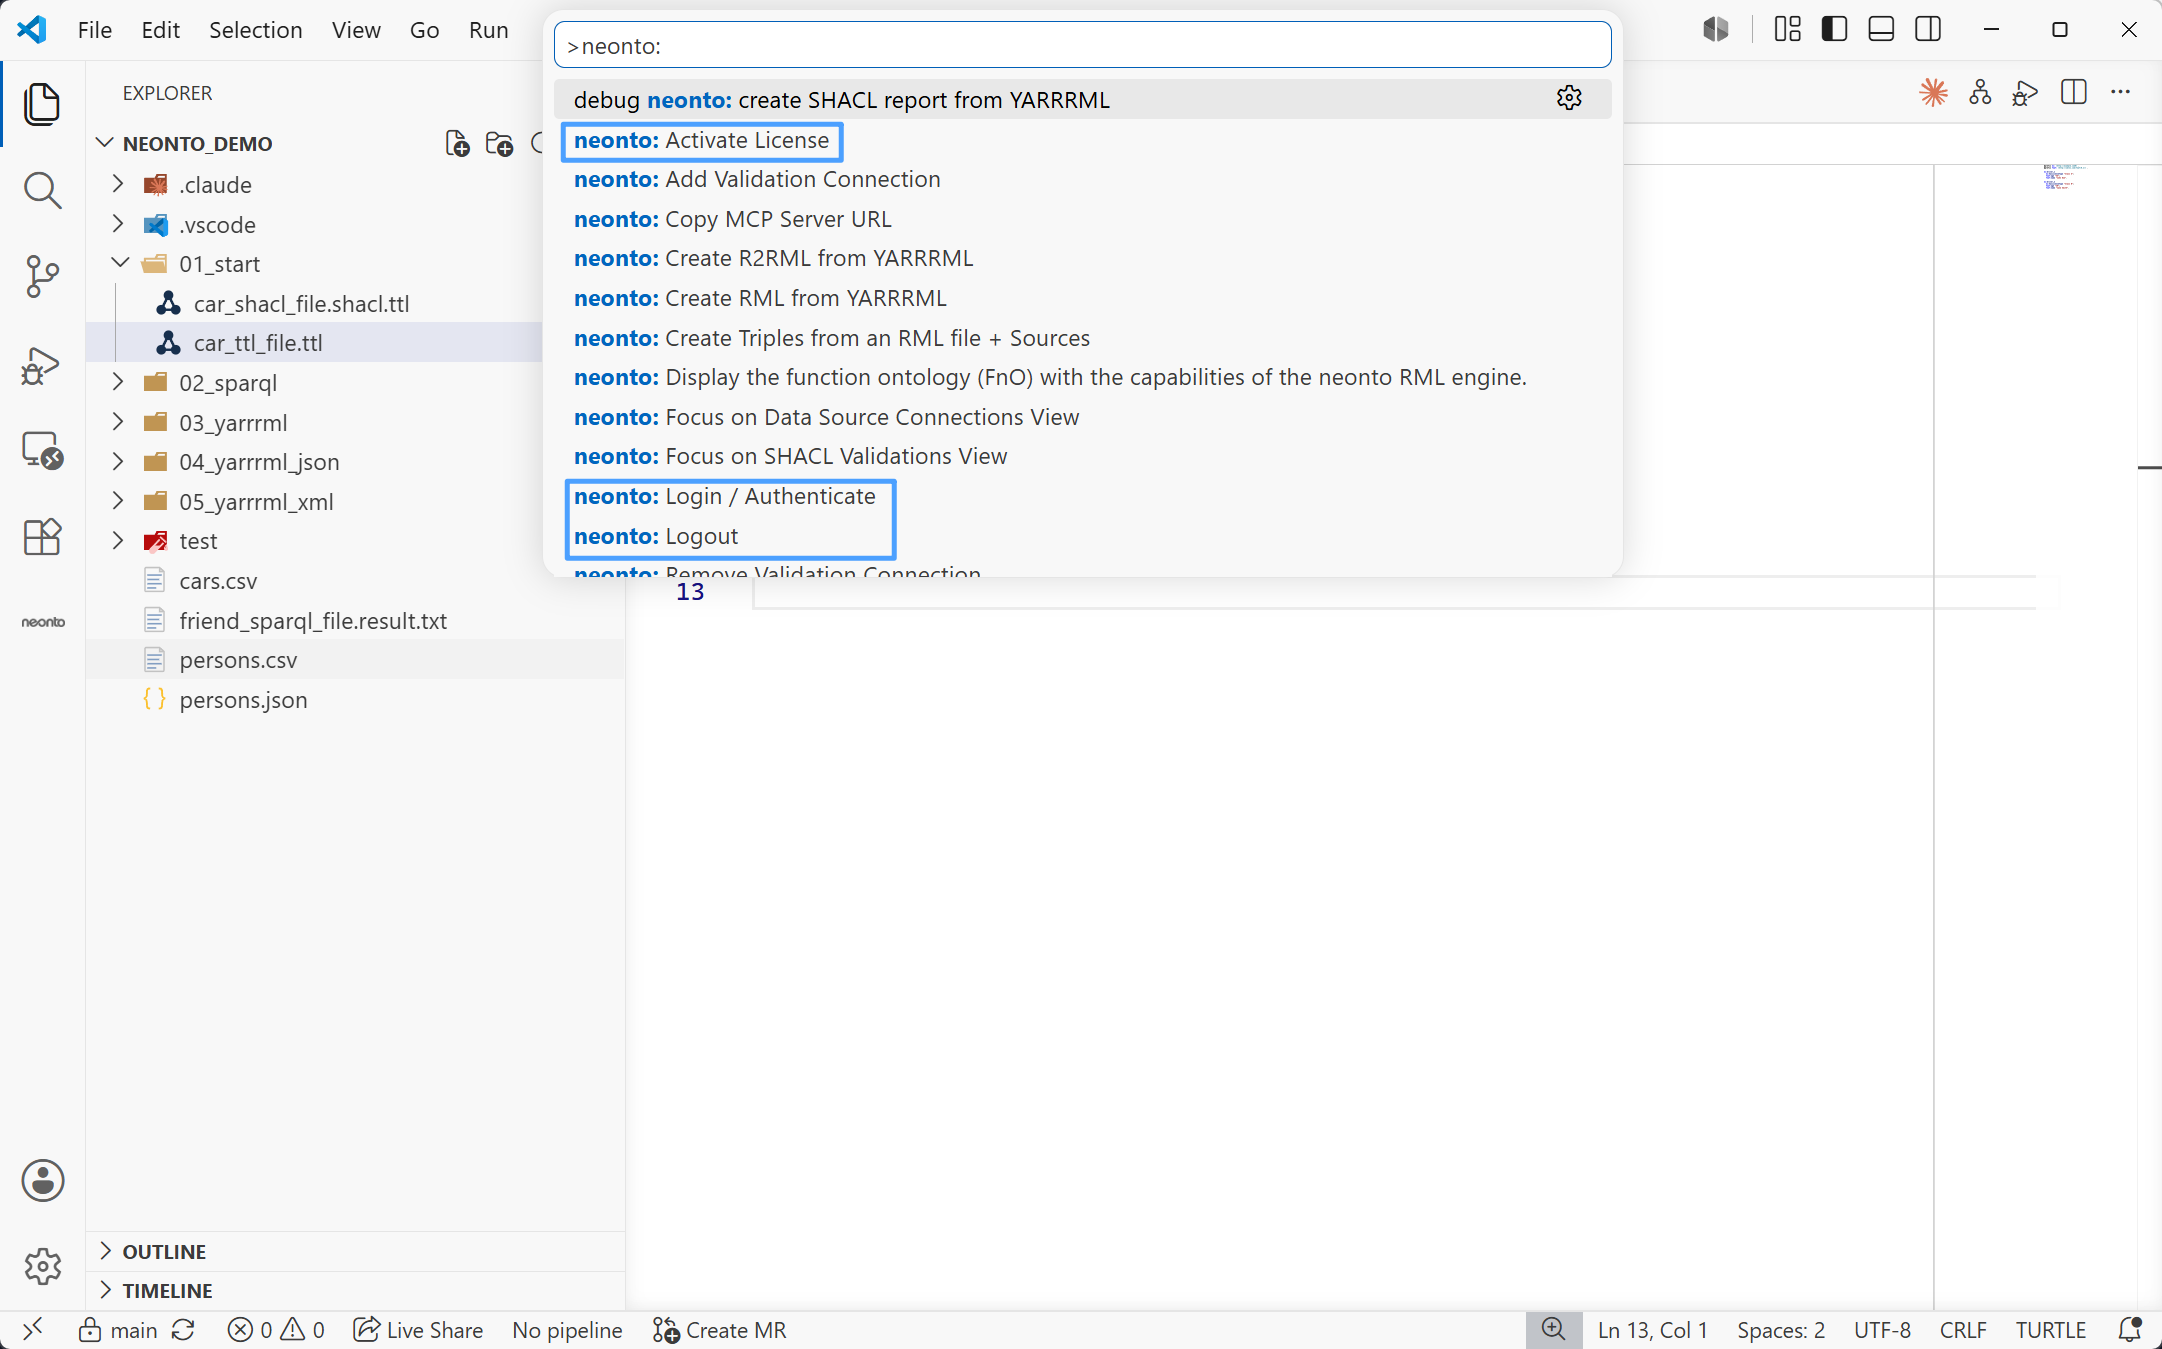
Task: Toggle the secondary side bar
Action: (1928, 30)
